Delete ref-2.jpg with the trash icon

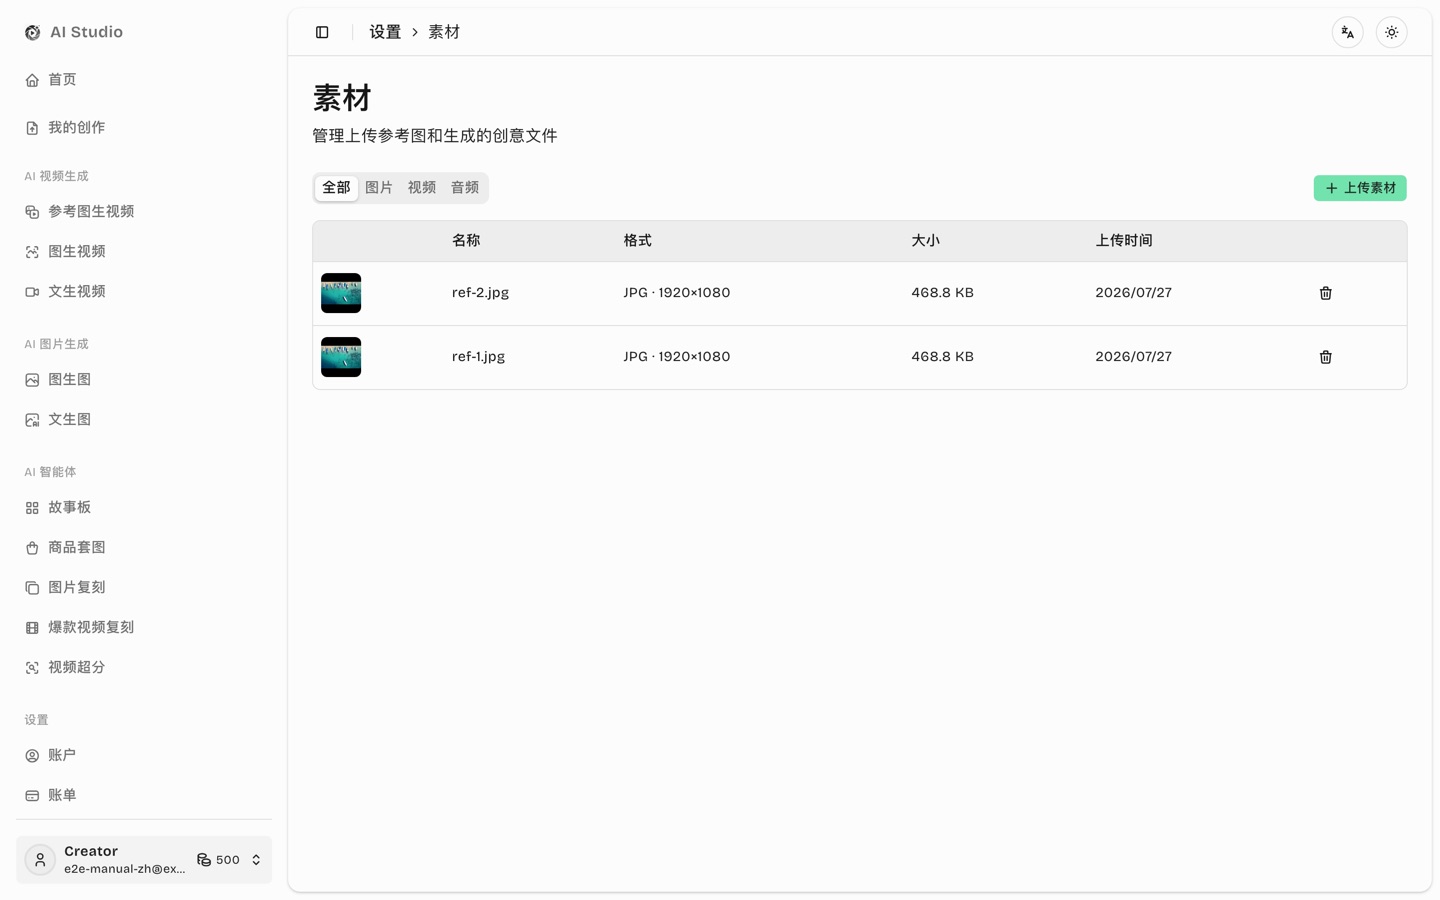pyautogui.click(x=1325, y=293)
